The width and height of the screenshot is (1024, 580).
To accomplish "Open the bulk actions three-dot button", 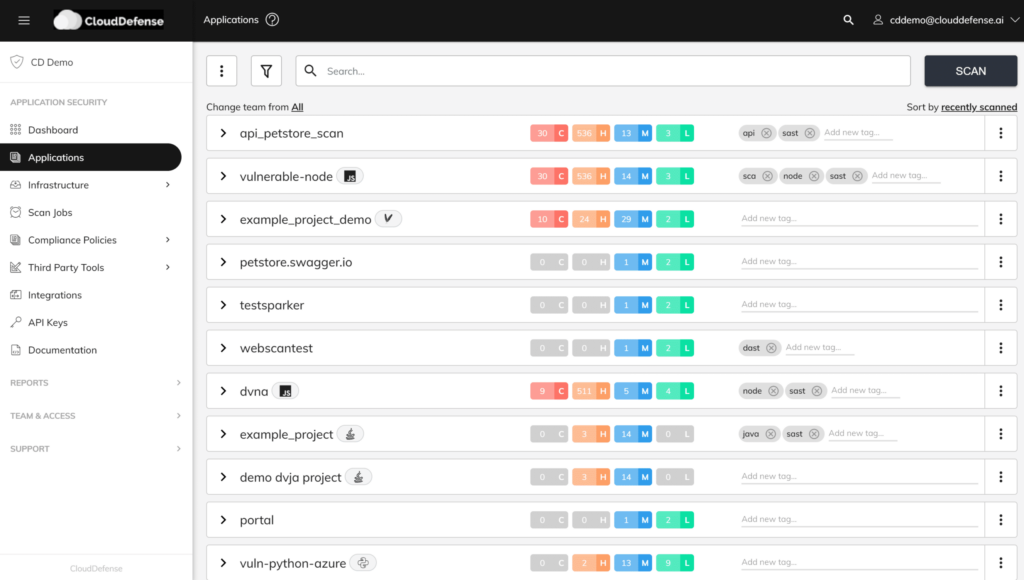I will pos(221,71).
